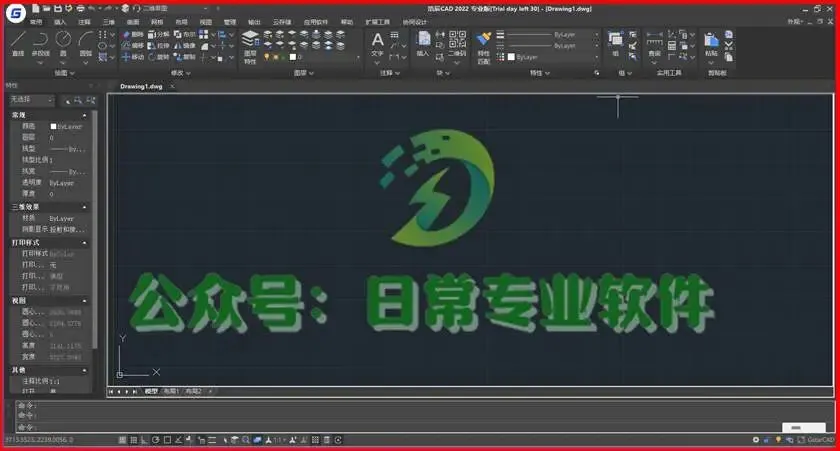This screenshot has height=451, width=840.
Task: Select the Text (文字) tool
Action: (378, 43)
